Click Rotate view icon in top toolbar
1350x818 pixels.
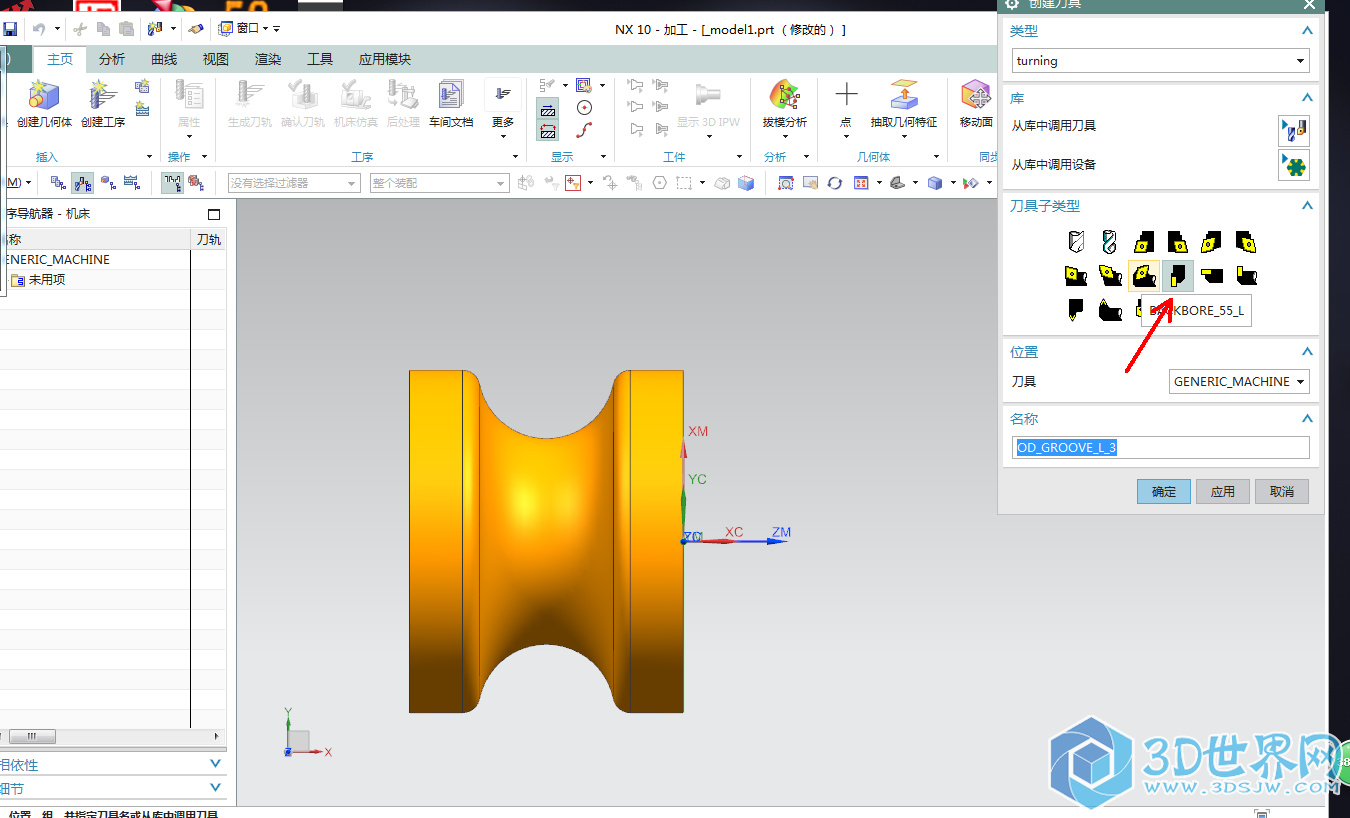click(835, 183)
